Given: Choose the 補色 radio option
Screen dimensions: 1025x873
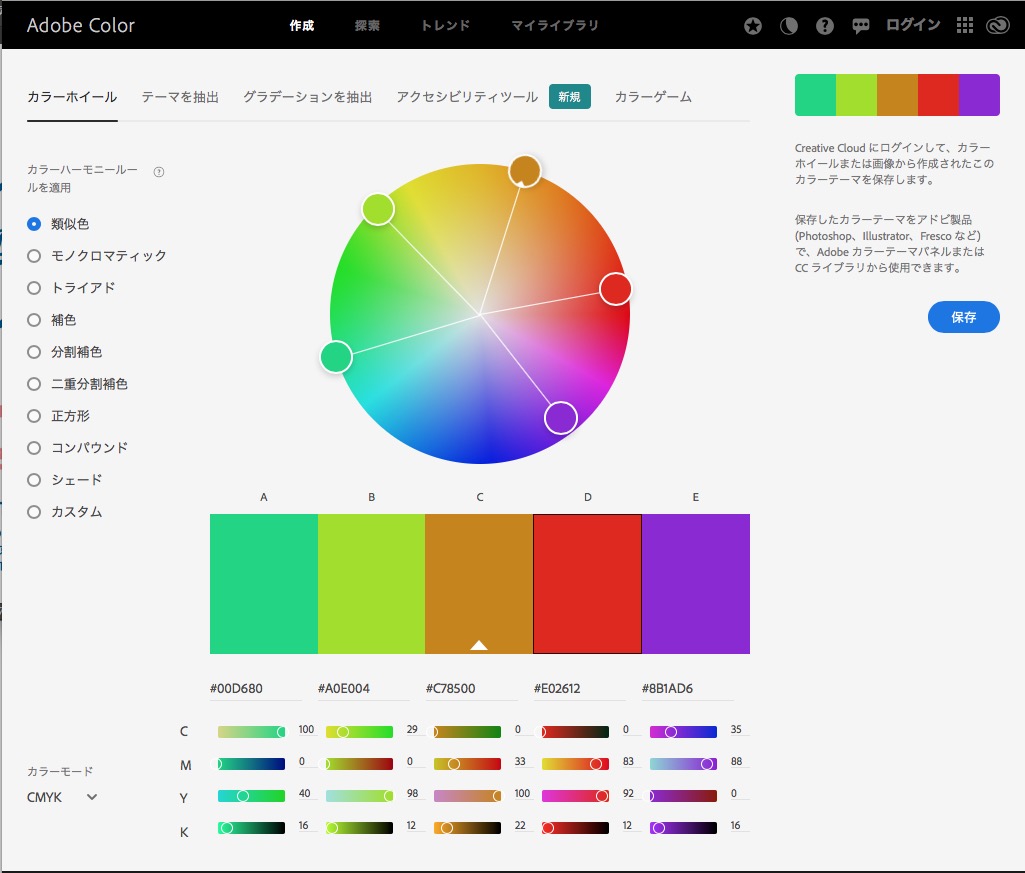Looking at the screenshot, I should point(34,320).
